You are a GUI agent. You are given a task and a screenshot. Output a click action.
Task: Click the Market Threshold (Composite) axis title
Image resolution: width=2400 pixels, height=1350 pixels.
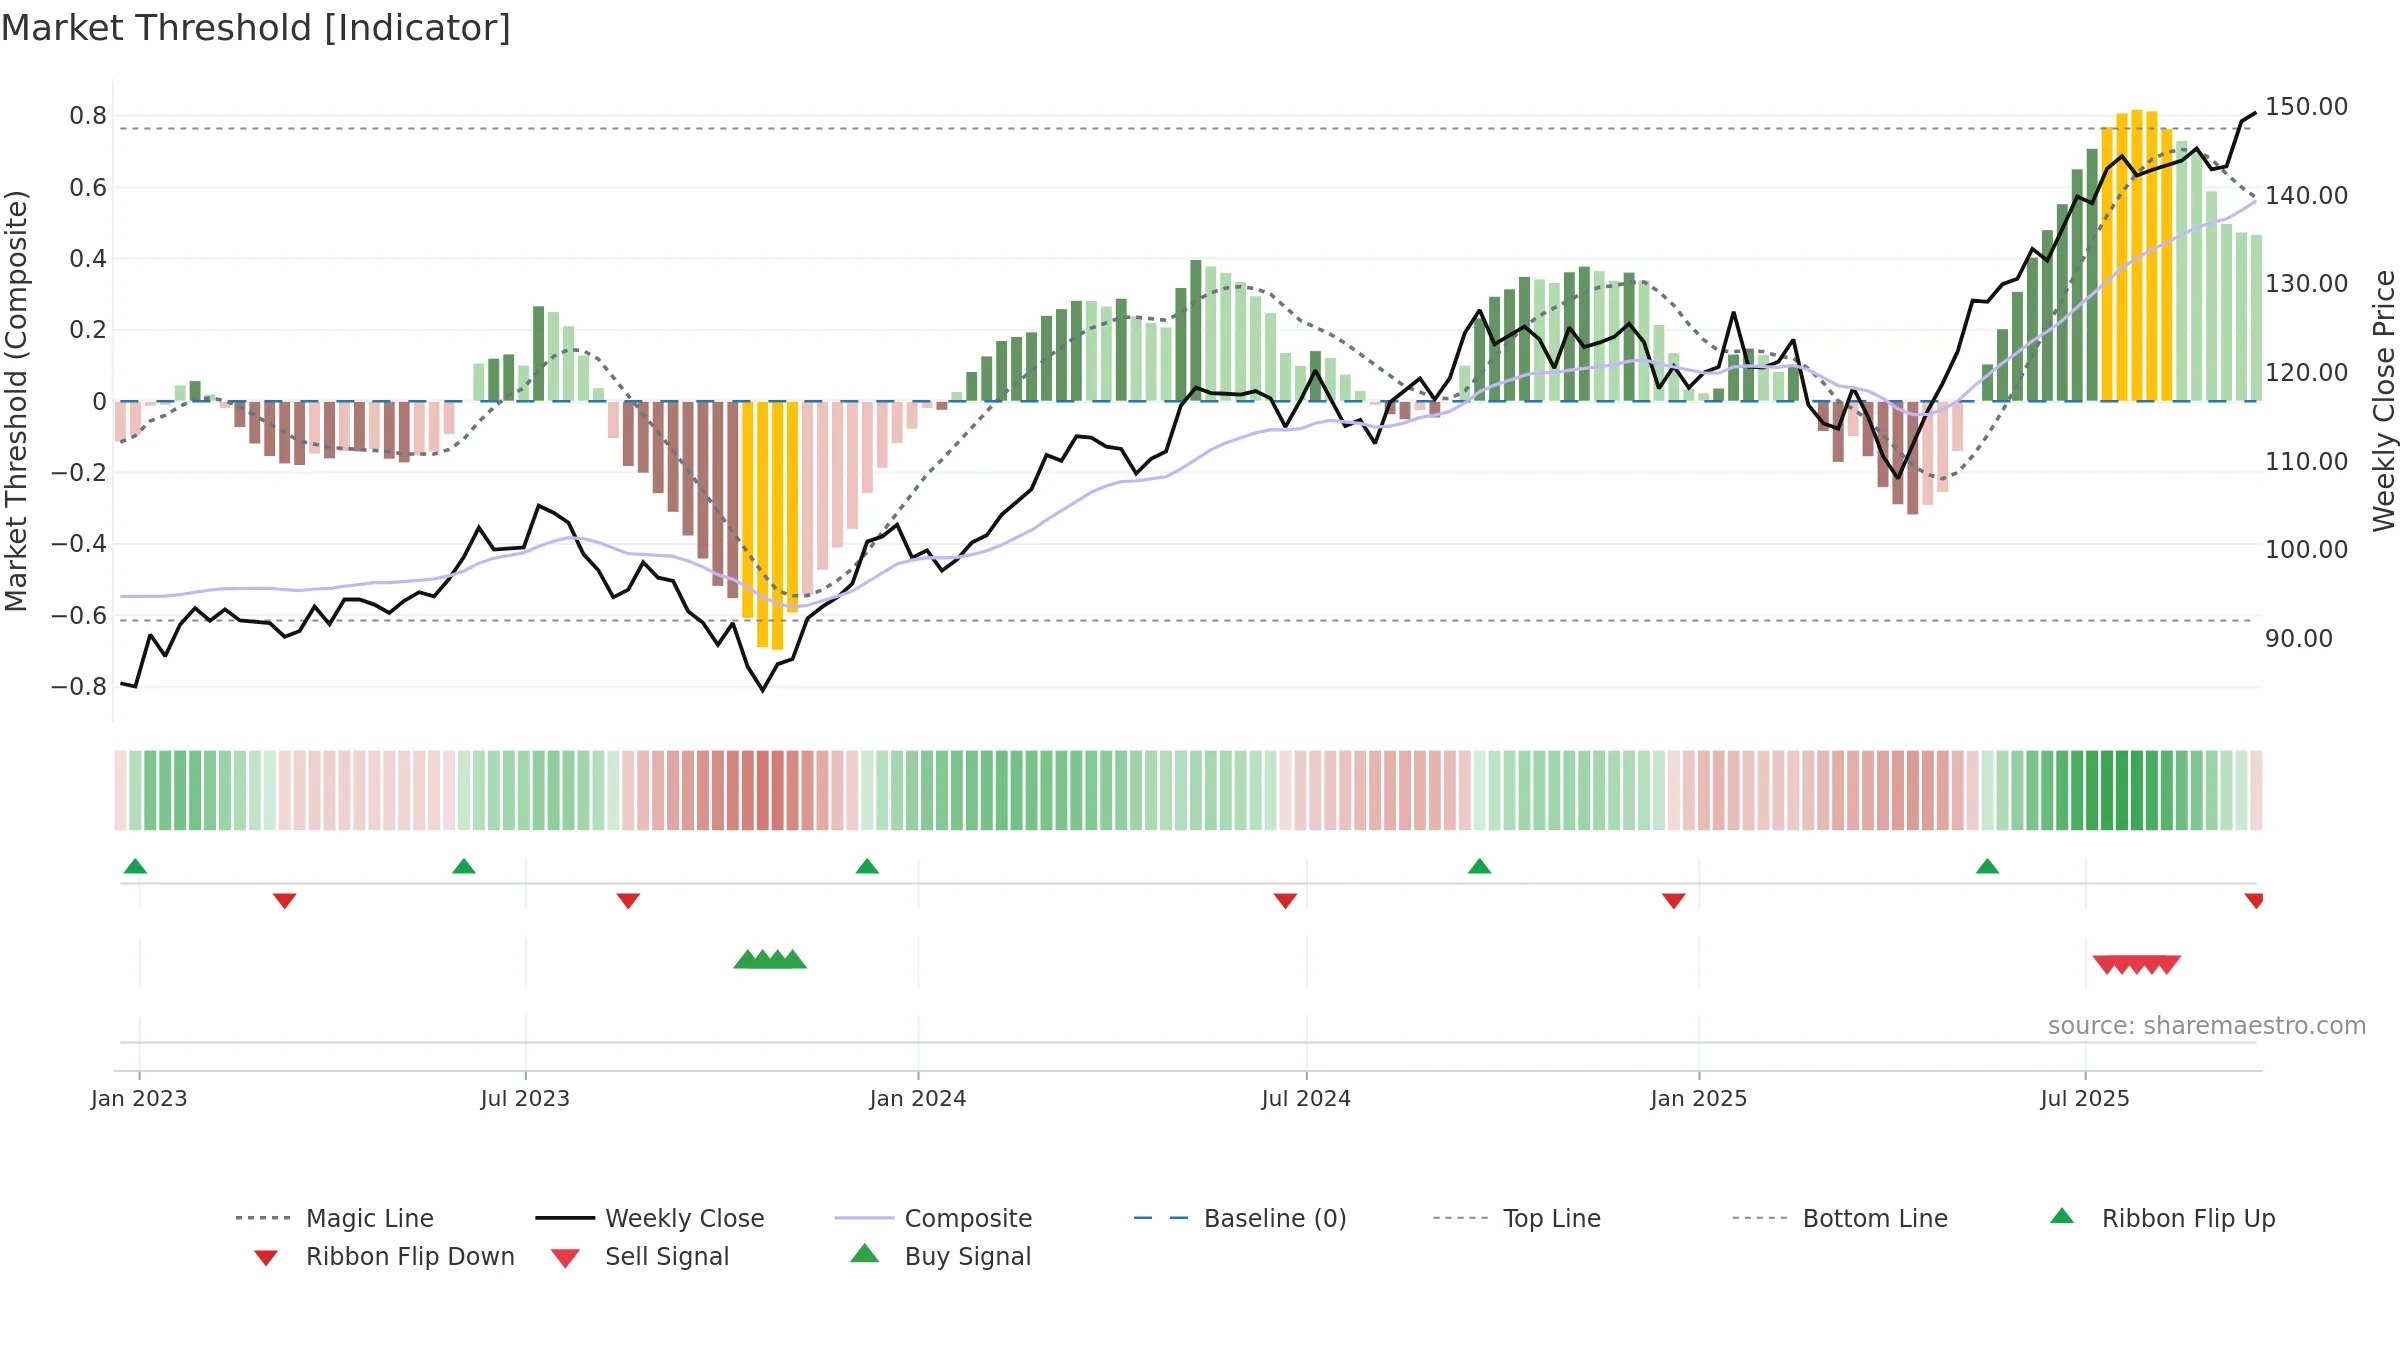click(x=16, y=401)
